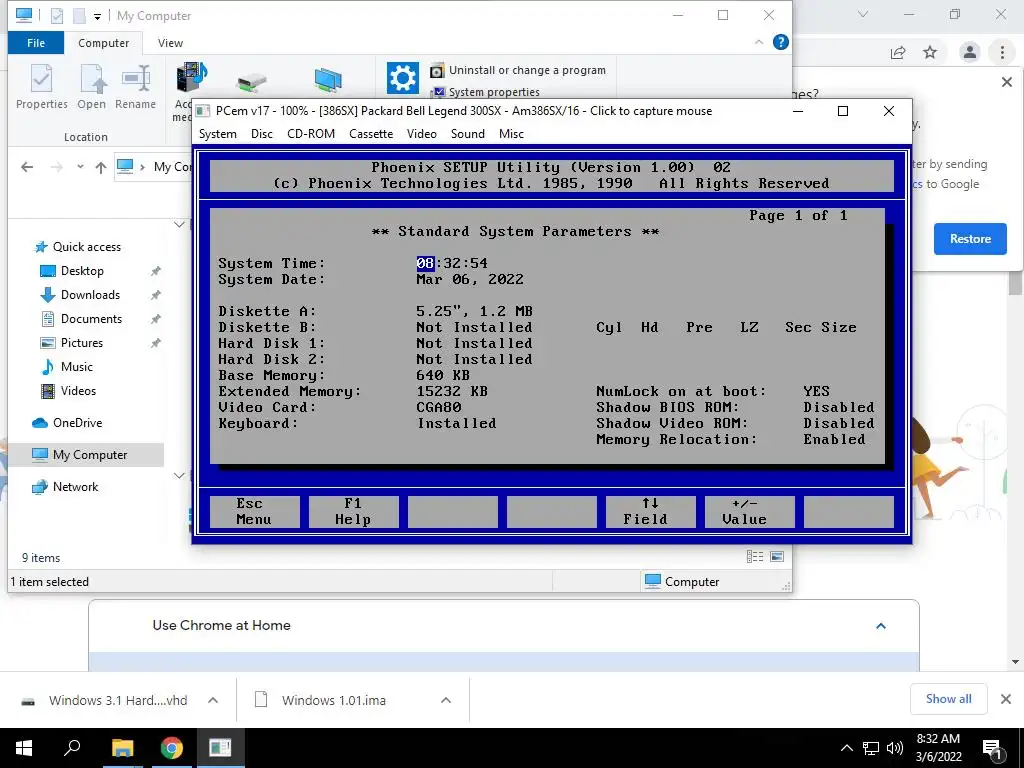Image resolution: width=1024 pixels, height=768 pixels.
Task: Open the System menu in PCem
Action: (x=217, y=134)
